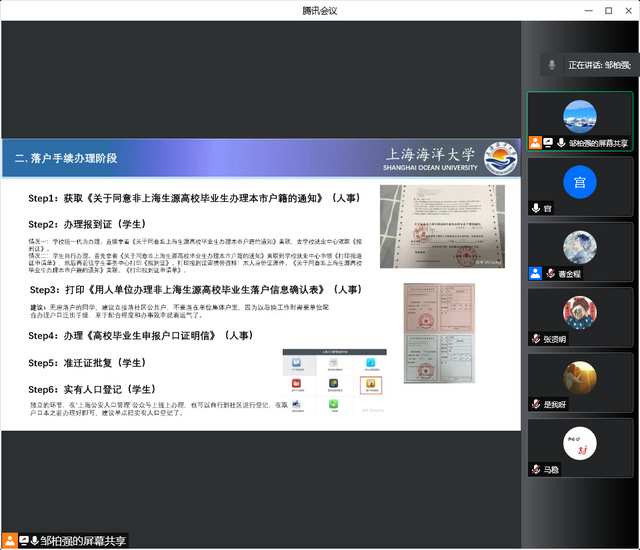
Task: Click the screen share icon on 邹柏强's tile
Action: [548, 143]
